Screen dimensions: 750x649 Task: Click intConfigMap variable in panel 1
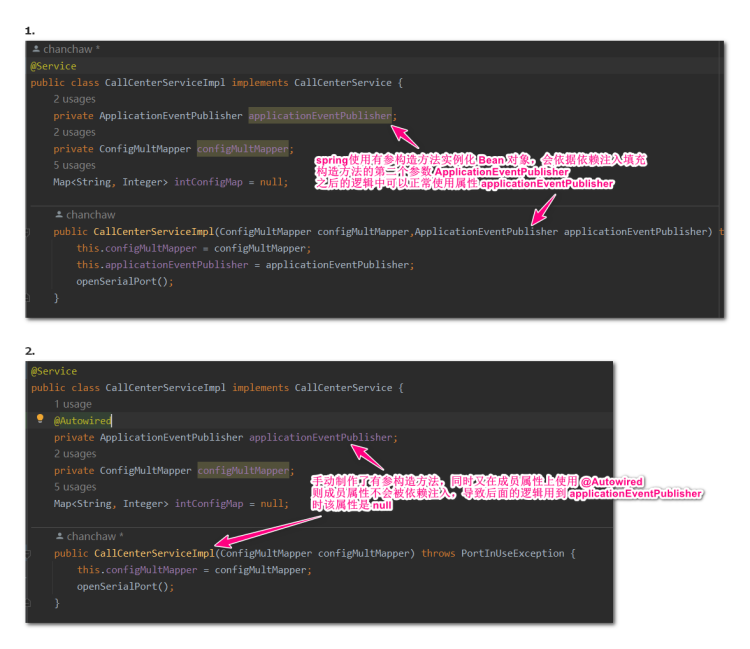(x=208, y=182)
